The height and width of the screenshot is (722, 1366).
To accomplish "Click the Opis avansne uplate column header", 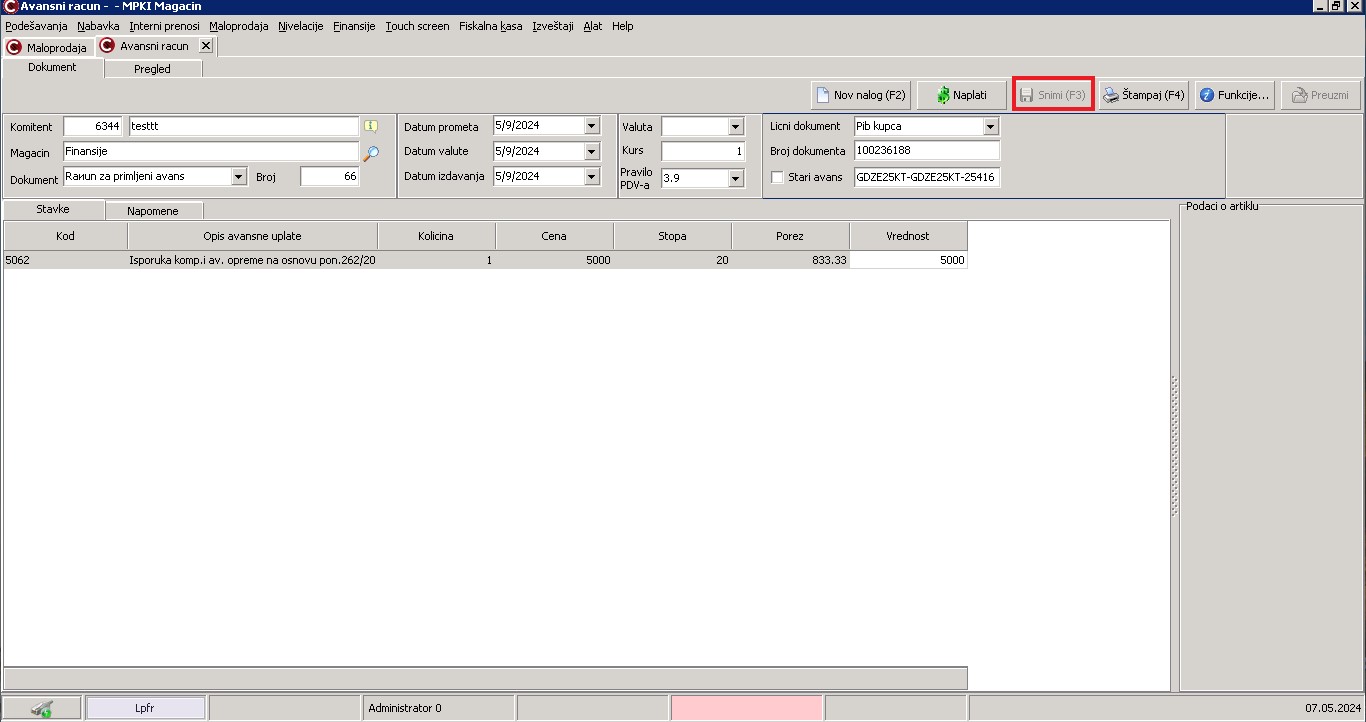I will point(253,236).
